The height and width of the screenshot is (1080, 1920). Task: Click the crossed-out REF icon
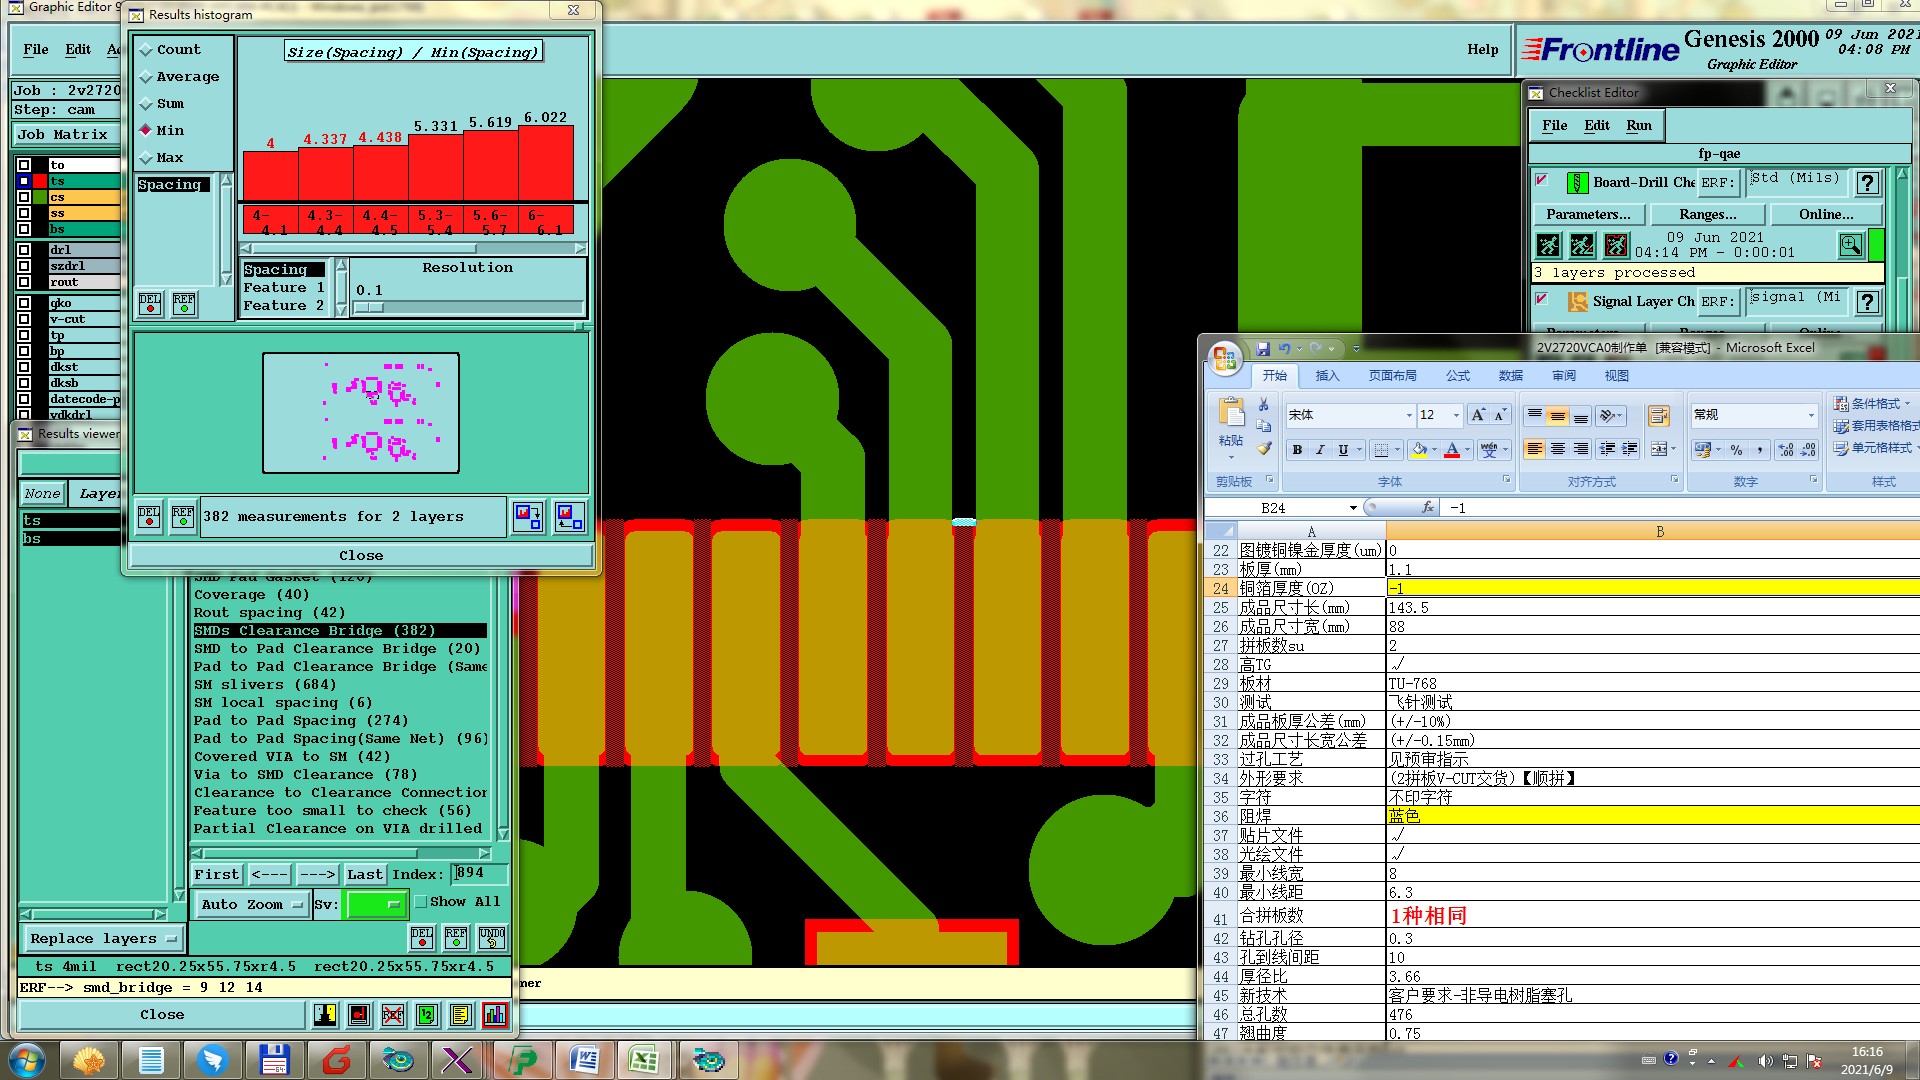click(x=393, y=1015)
